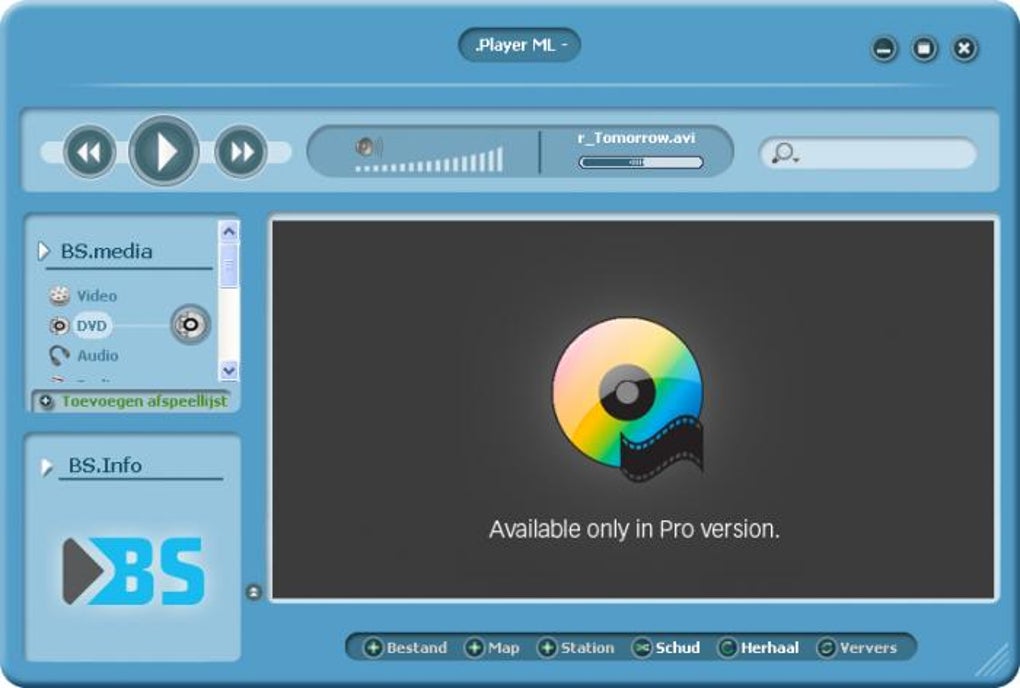Click the plus icon next to Toevoegen afspeellijst

point(46,401)
